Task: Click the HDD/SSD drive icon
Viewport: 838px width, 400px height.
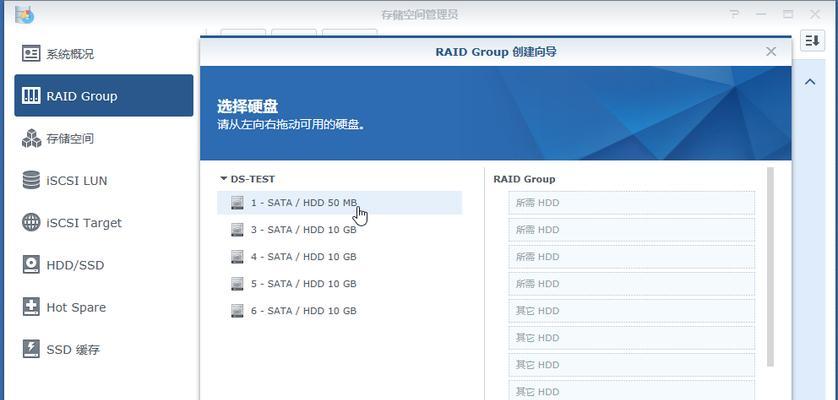Action: [x=31, y=264]
